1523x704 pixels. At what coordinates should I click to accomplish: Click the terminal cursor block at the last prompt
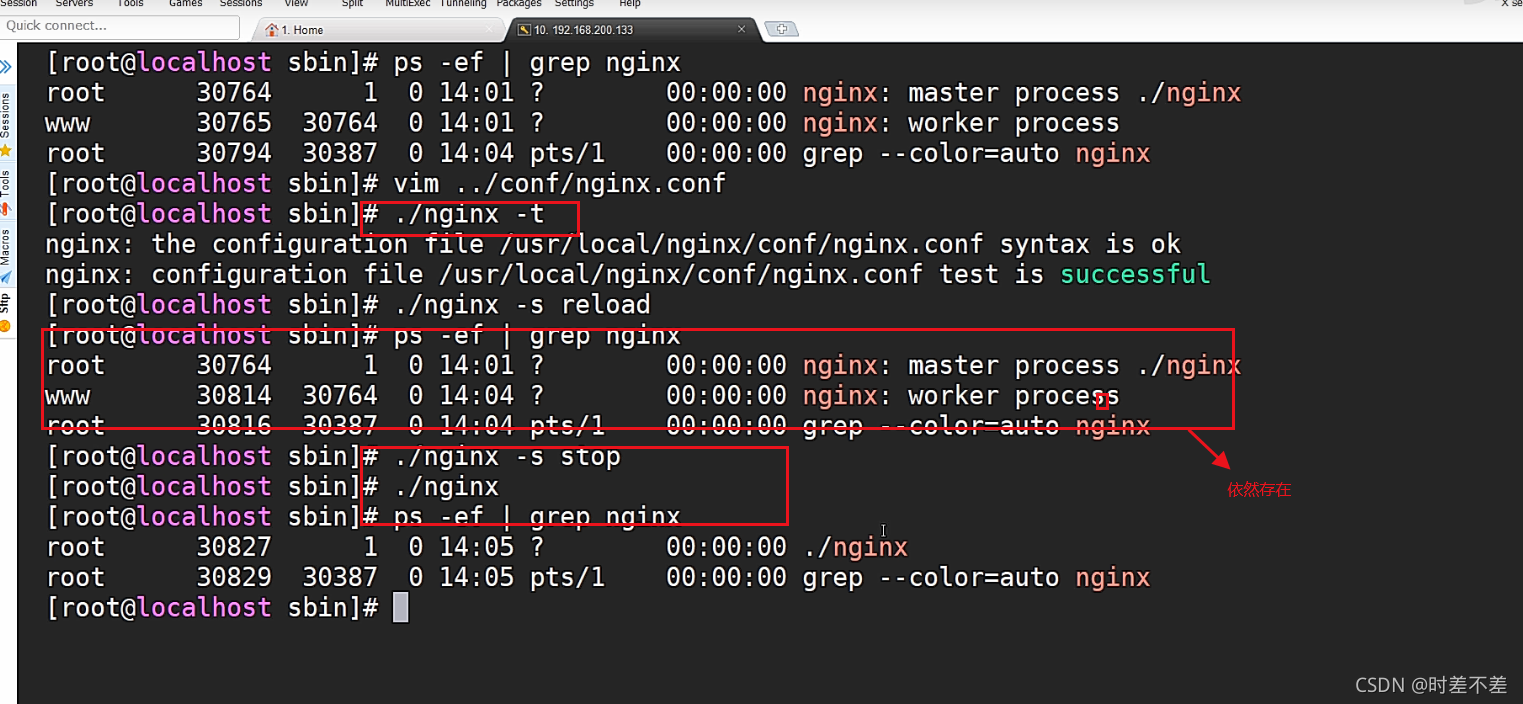[x=401, y=607]
